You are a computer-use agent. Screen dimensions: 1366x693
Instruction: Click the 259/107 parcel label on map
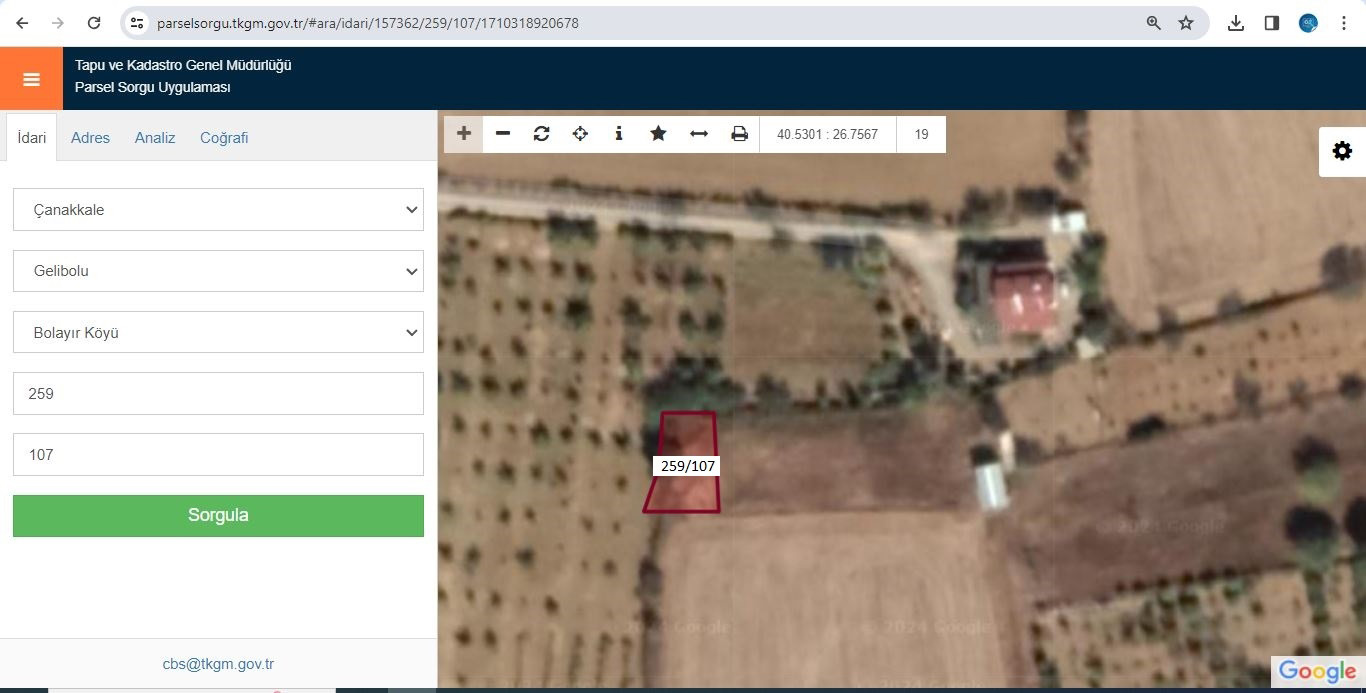coord(688,466)
